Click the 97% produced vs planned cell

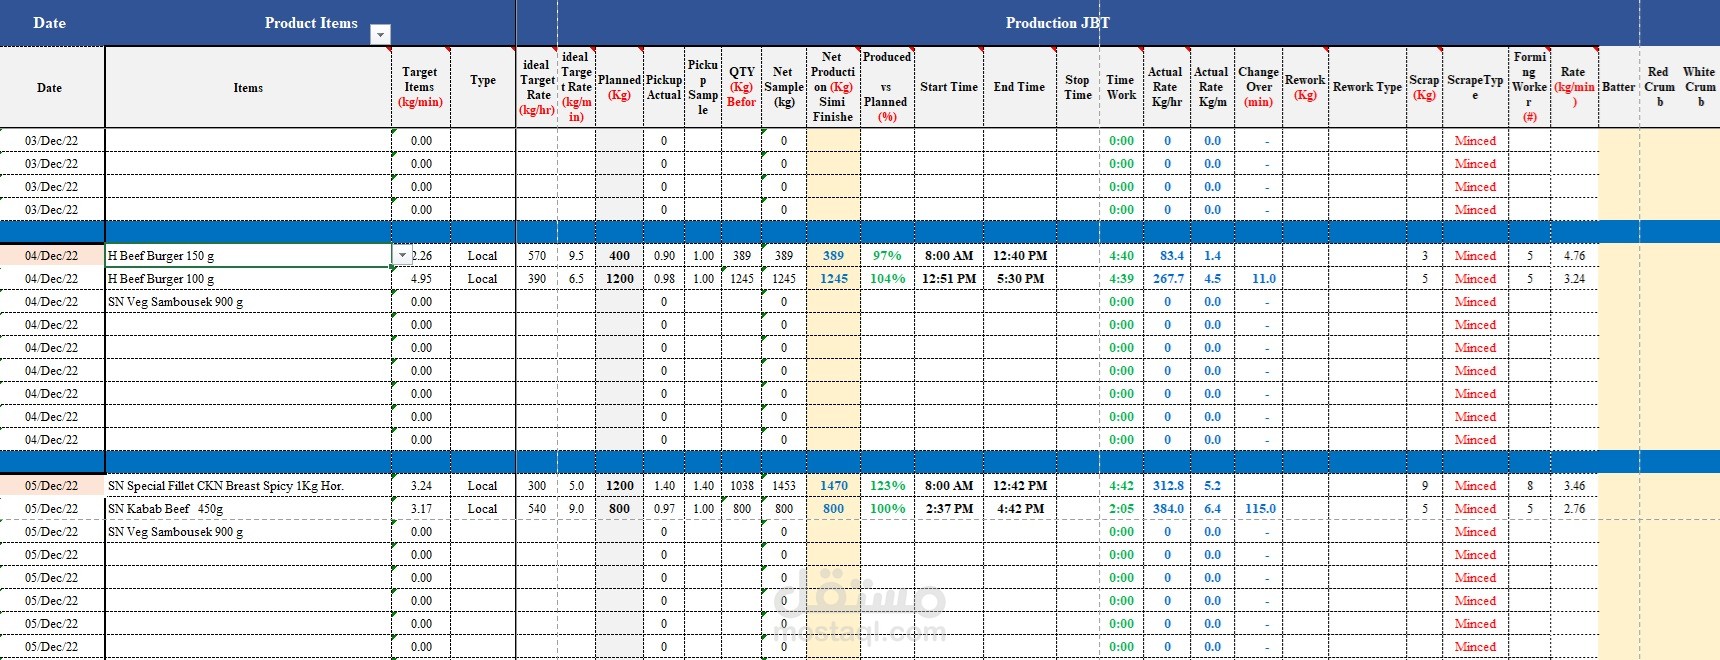click(887, 256)
